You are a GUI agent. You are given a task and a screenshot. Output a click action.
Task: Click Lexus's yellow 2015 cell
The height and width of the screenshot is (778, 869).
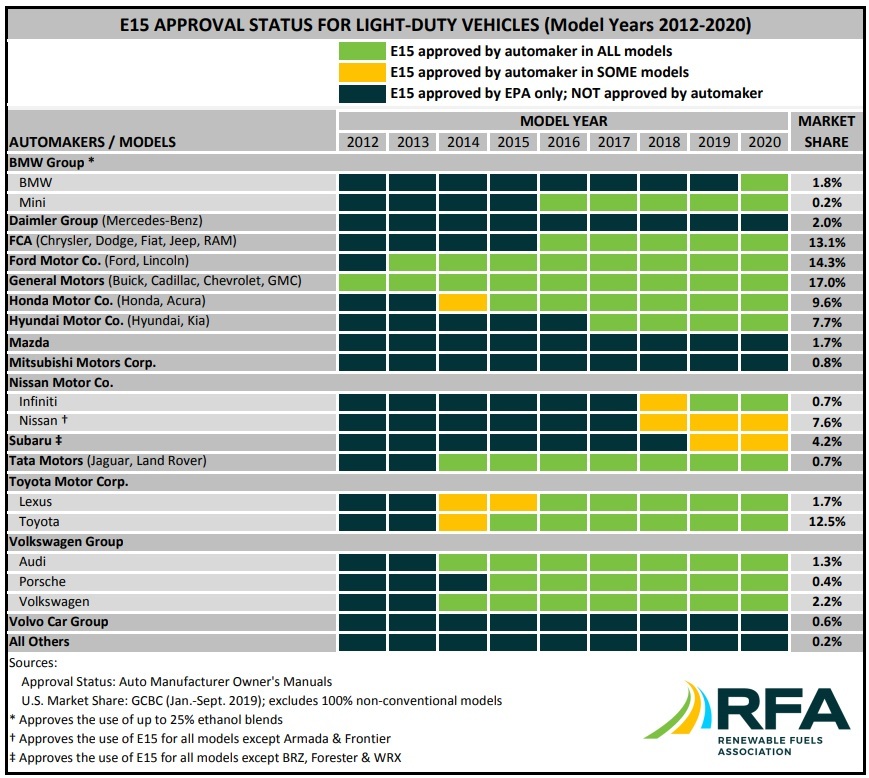pyautogui.click(x=513, y=501)
